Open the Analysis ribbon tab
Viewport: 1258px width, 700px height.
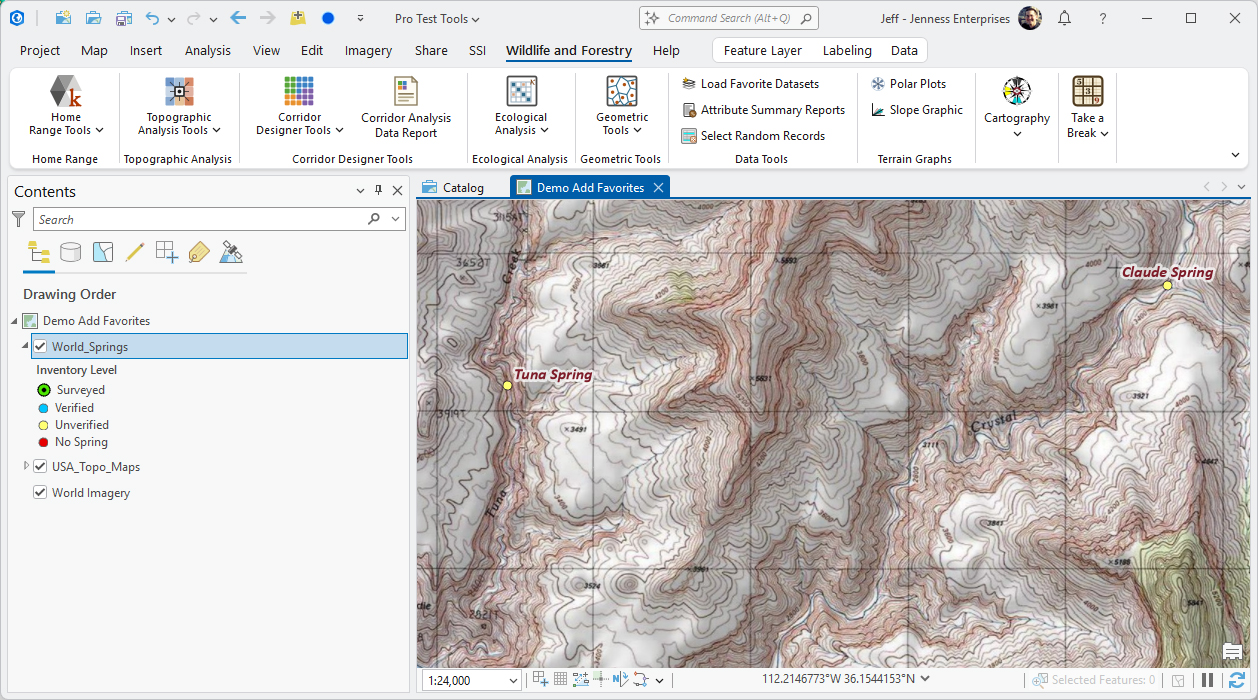click(x=208, y=51)
